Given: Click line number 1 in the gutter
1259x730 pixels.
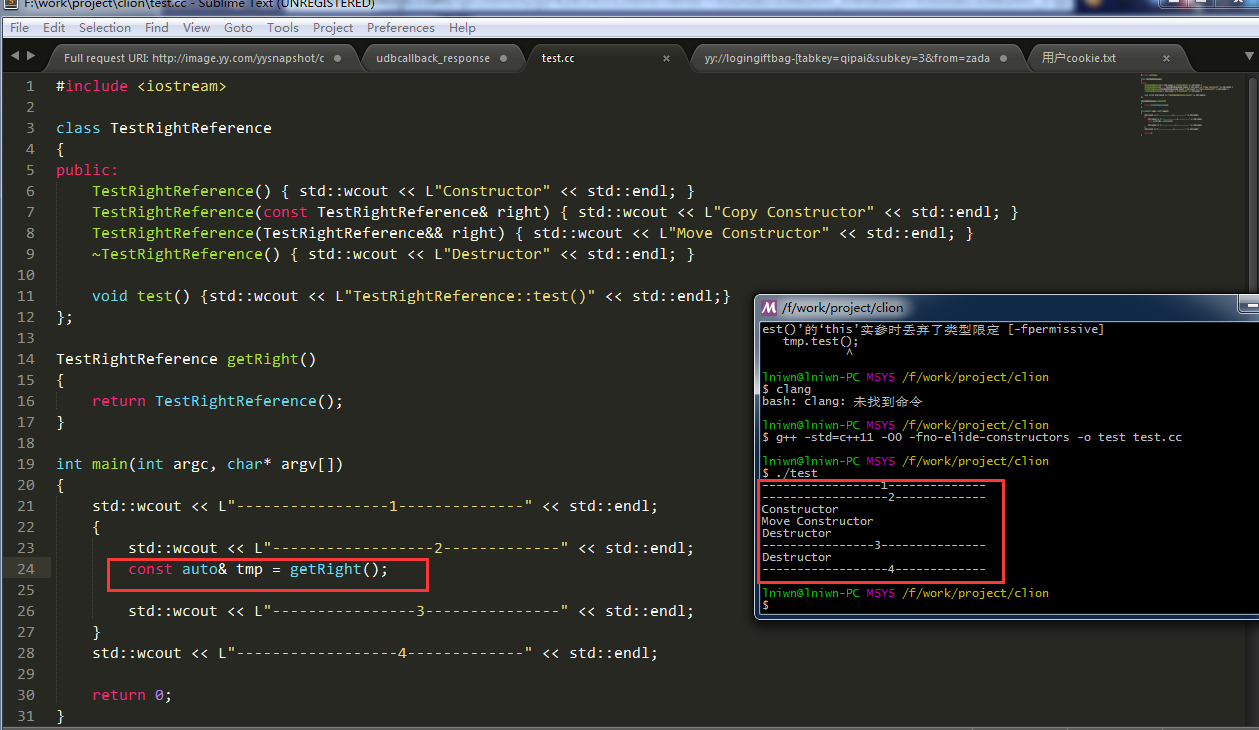Looking at the screenshot, I should [30, 86].
